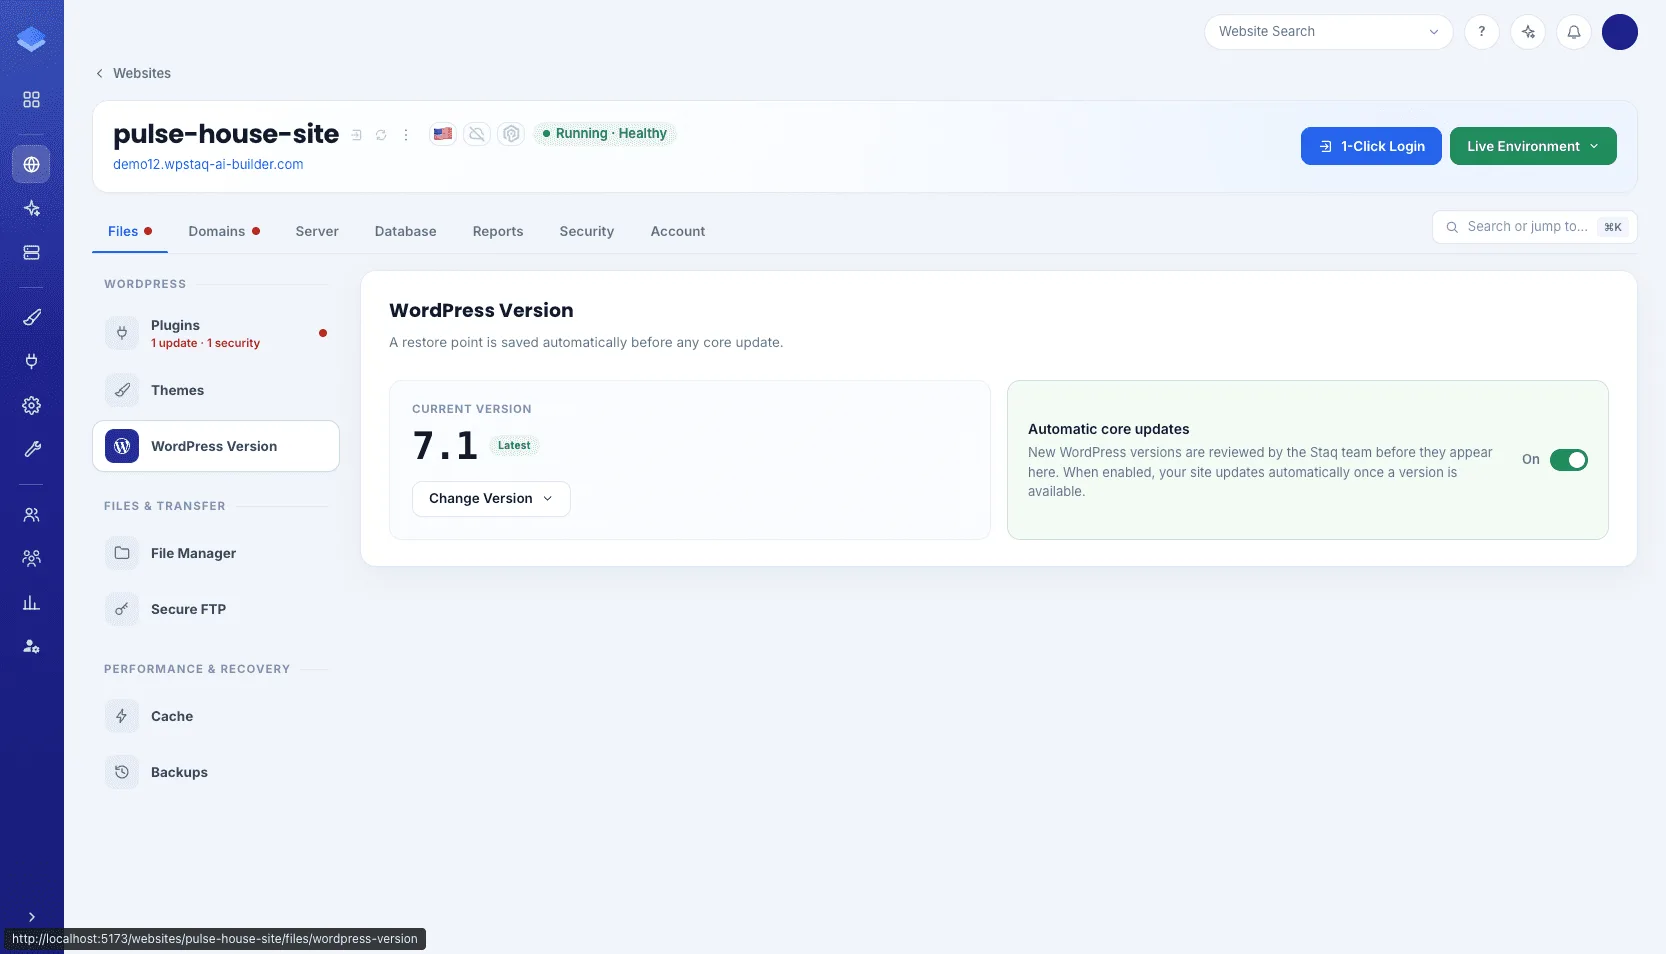The image size is (1666, 954).
Task: Open the Change Version dropdown
Action: point(491,499)
